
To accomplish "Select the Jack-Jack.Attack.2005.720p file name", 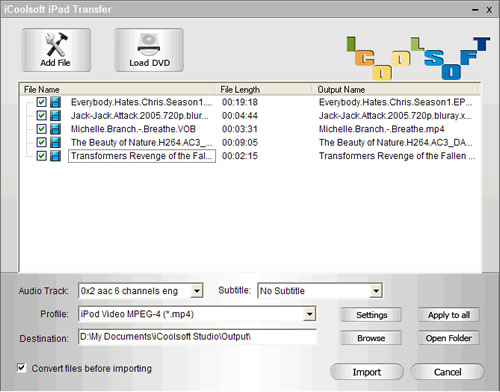I will click(x=140, y=116).
